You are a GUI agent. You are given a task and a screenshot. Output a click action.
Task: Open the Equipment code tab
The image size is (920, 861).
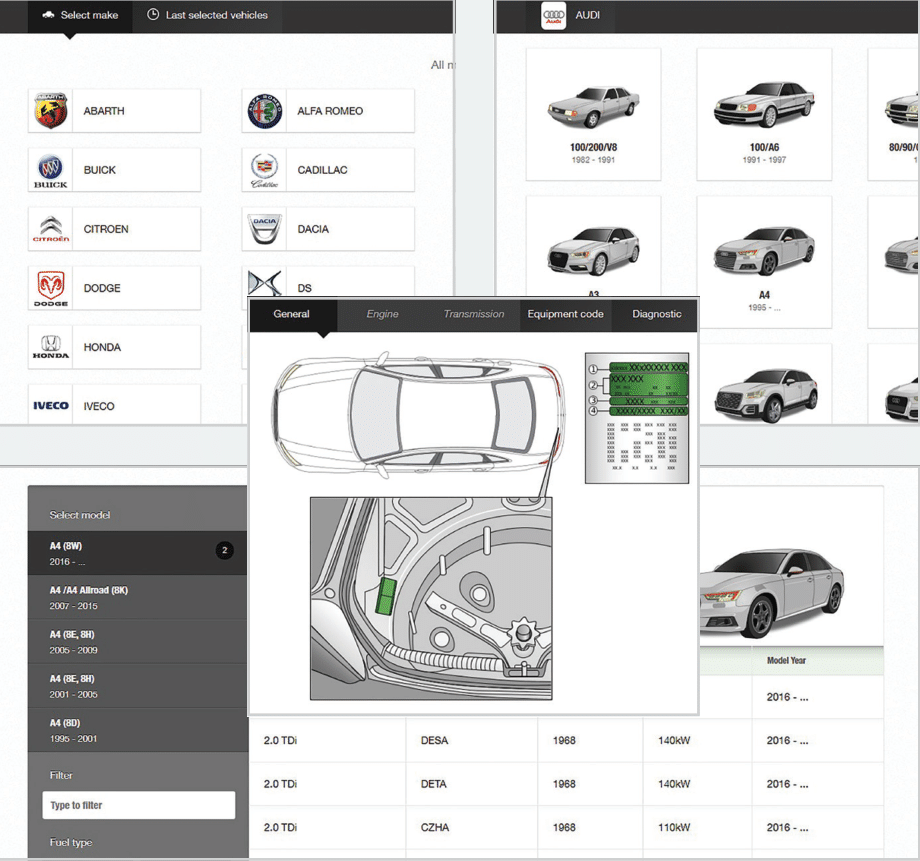(x=566, y=315)
